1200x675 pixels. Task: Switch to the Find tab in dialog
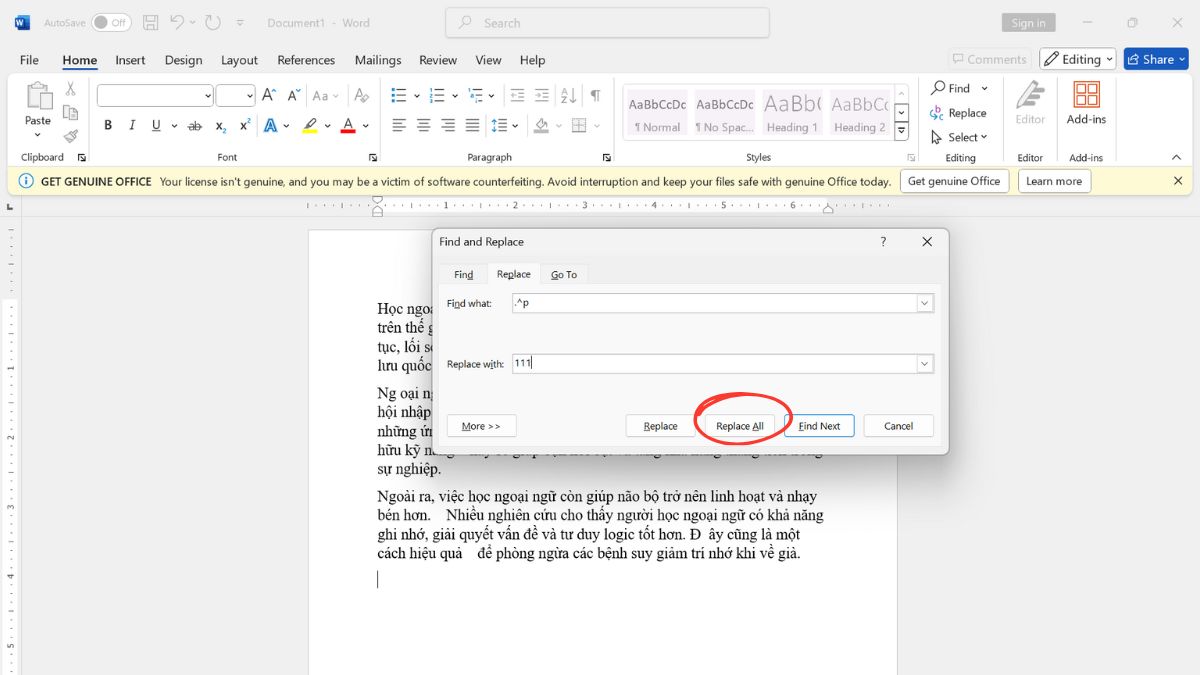464,274
